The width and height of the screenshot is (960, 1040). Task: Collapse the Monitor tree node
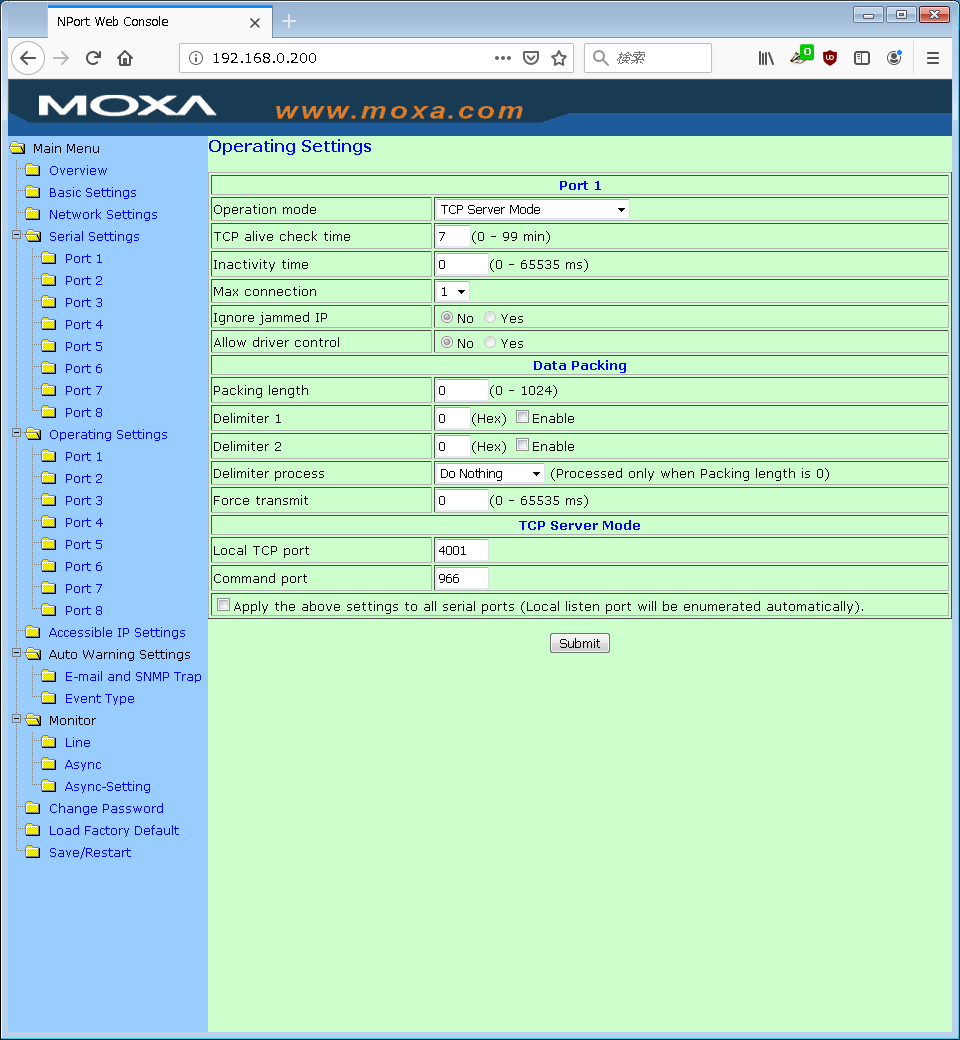tap(17, 719)
